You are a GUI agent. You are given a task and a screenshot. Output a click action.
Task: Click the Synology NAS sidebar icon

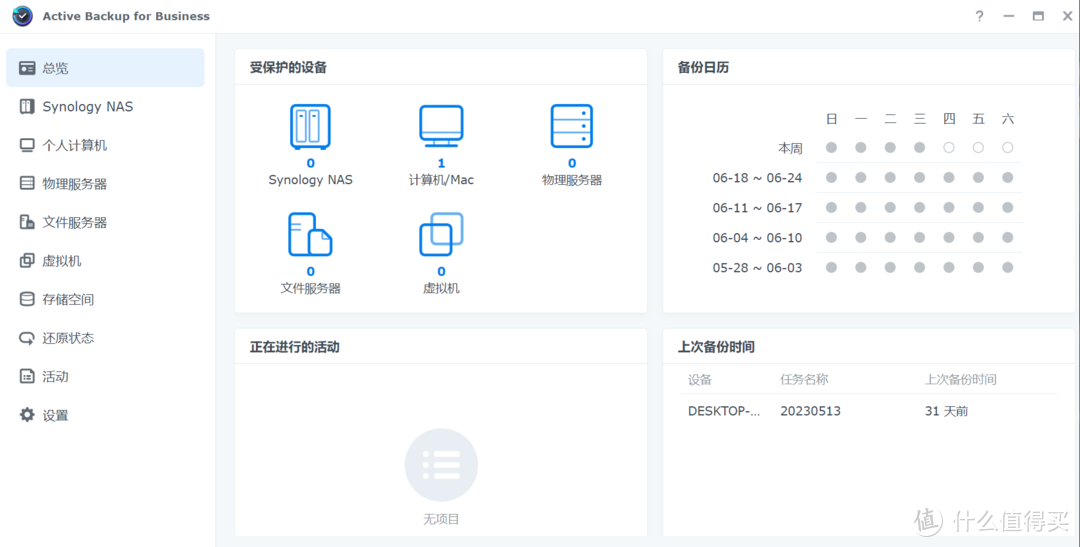click(x=27, y=106)
